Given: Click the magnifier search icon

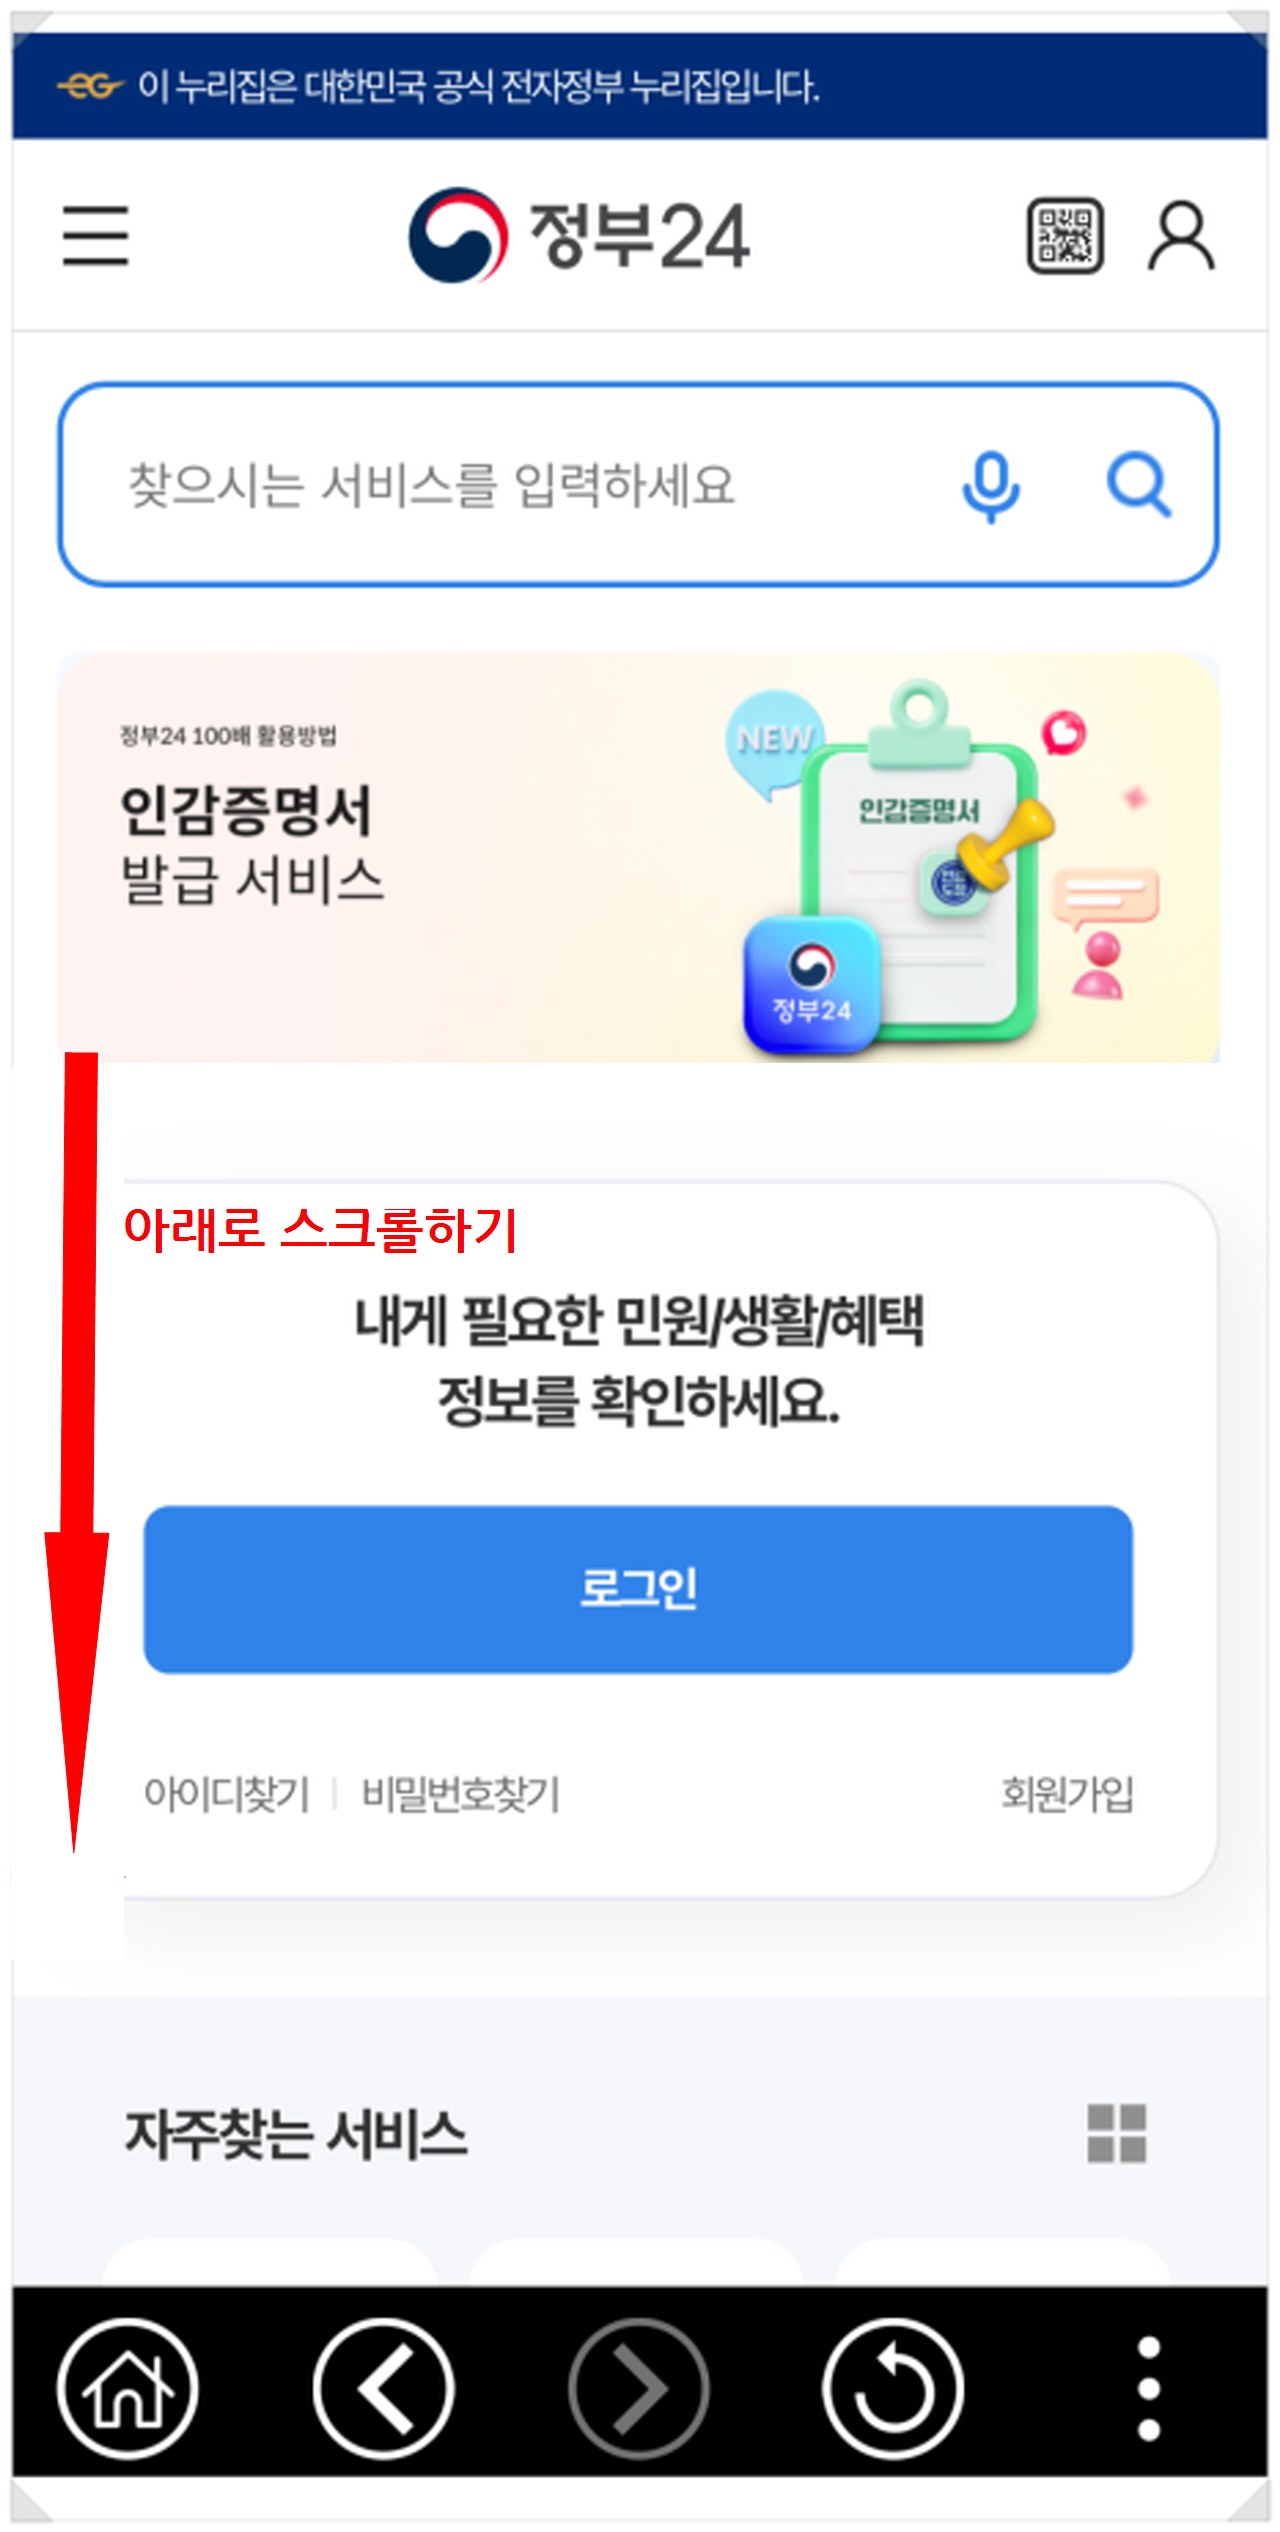Looking at the screenshot, I should 1138,485.
